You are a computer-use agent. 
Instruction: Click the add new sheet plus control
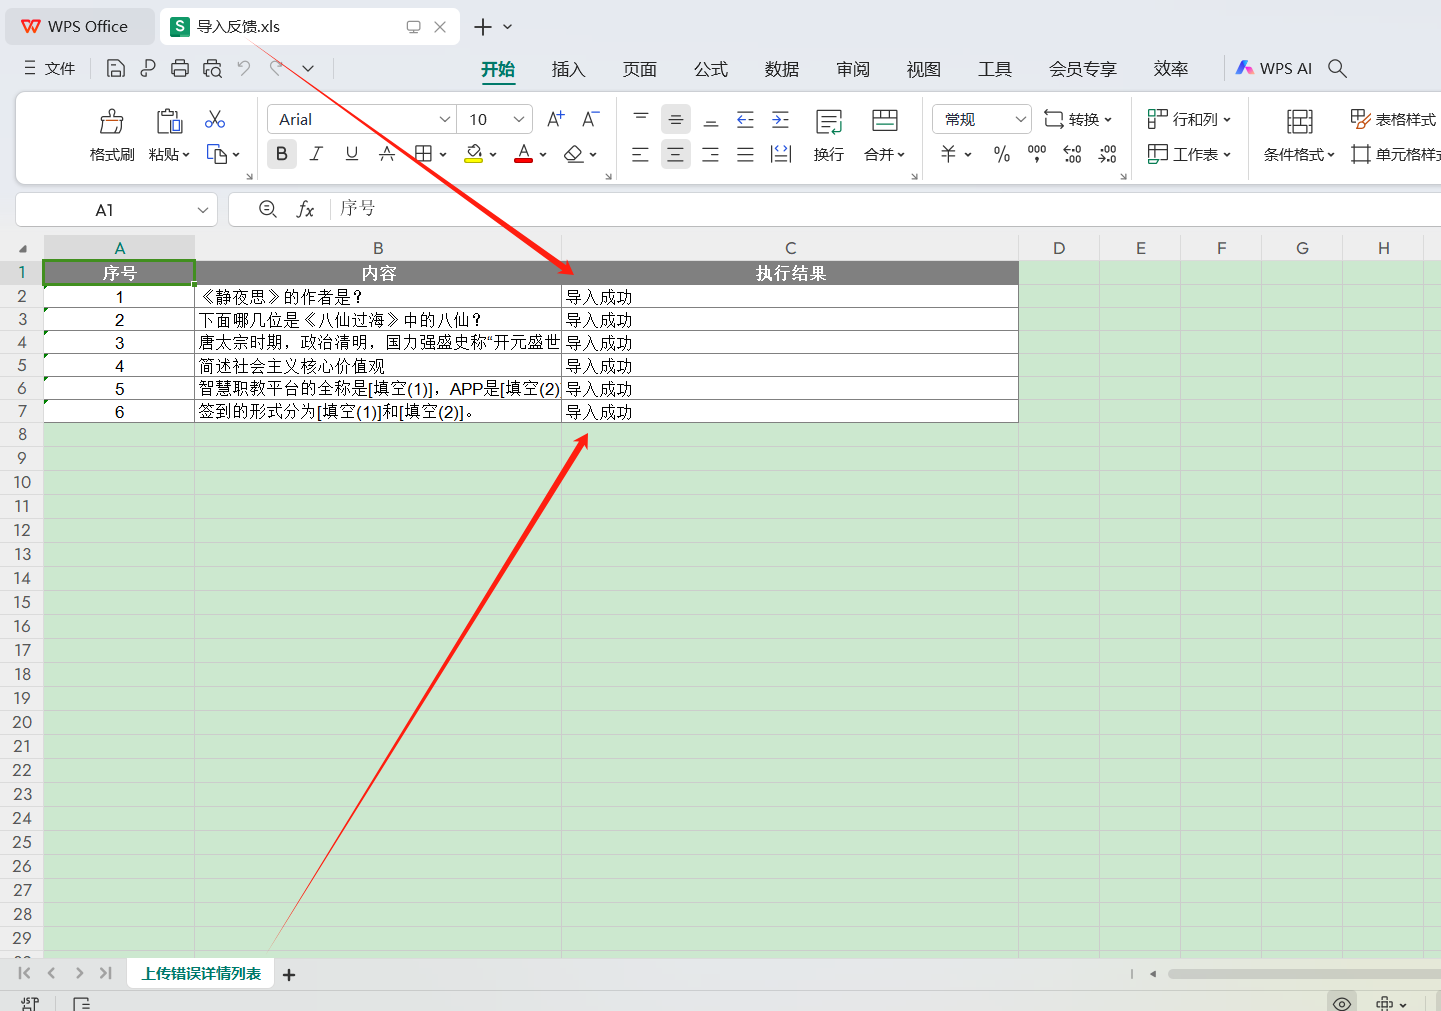288,973
